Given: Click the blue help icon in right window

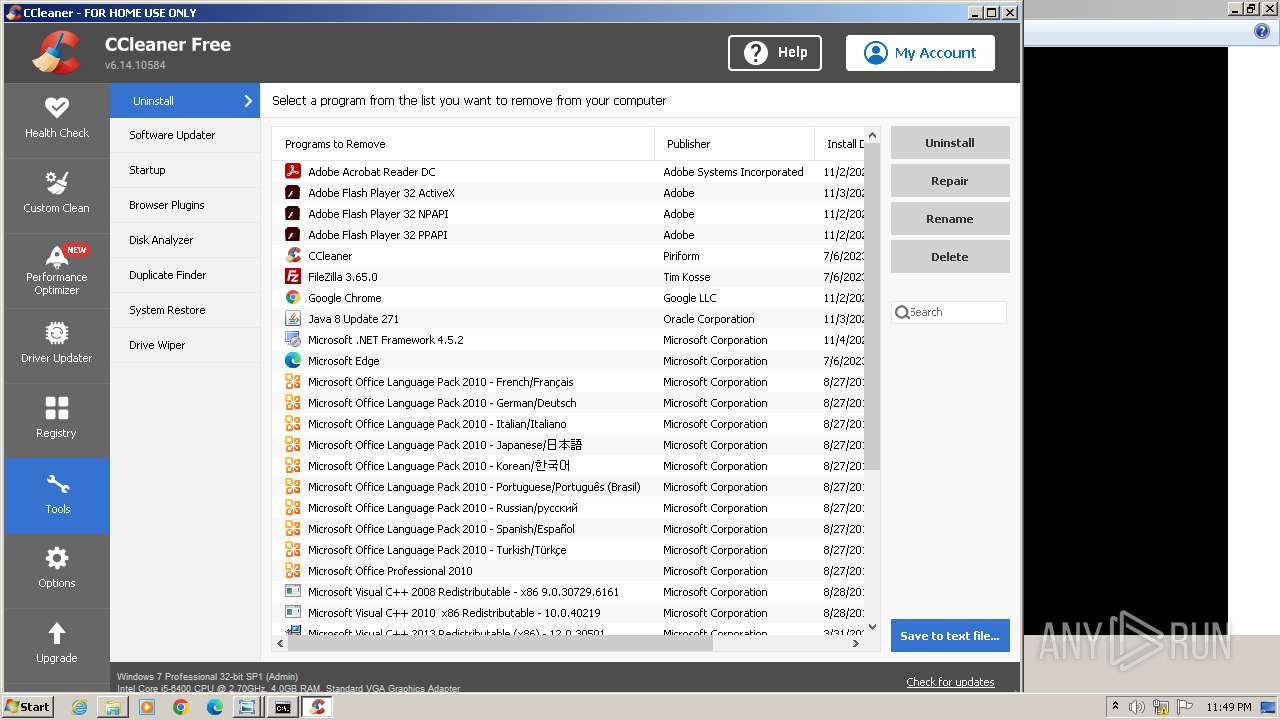Looking at the screenshot, I should point(1262,31).
